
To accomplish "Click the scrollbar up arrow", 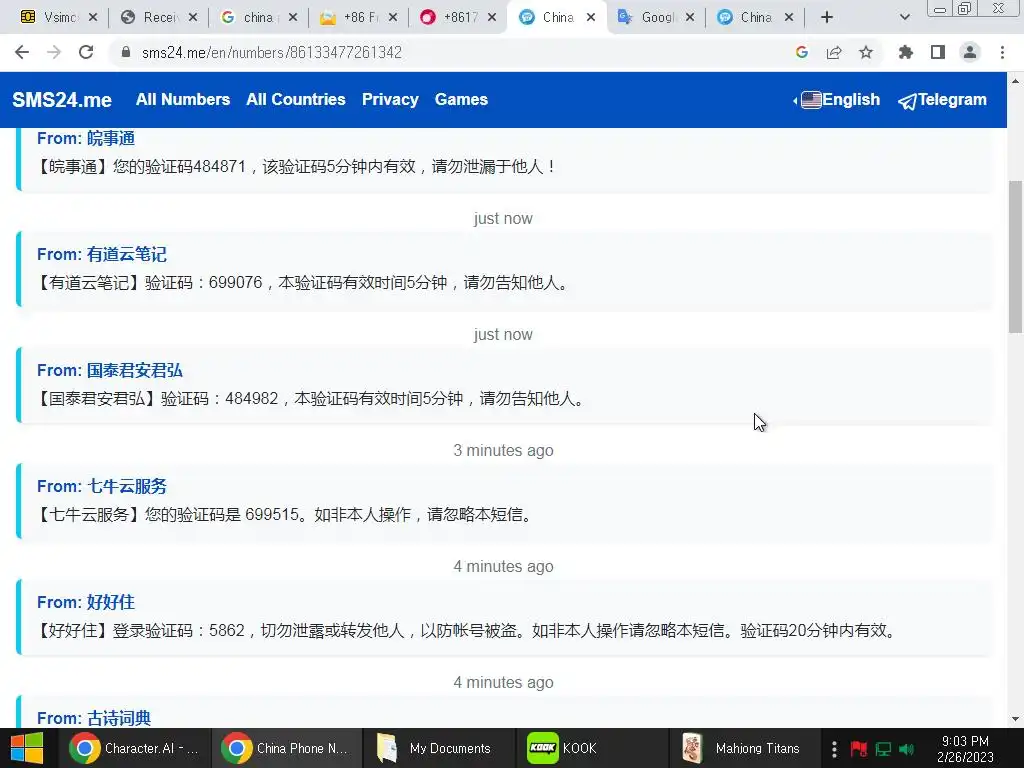I will click(1016, 80).
